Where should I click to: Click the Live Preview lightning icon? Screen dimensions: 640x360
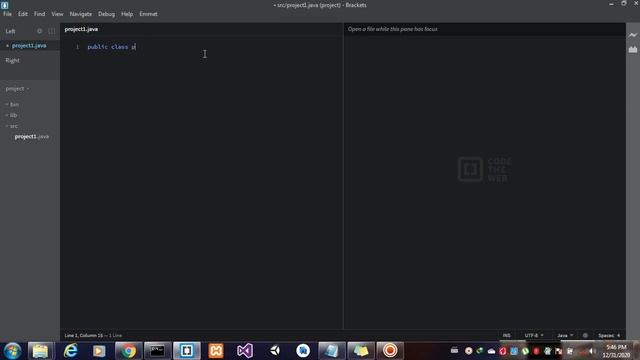point(633,36)
